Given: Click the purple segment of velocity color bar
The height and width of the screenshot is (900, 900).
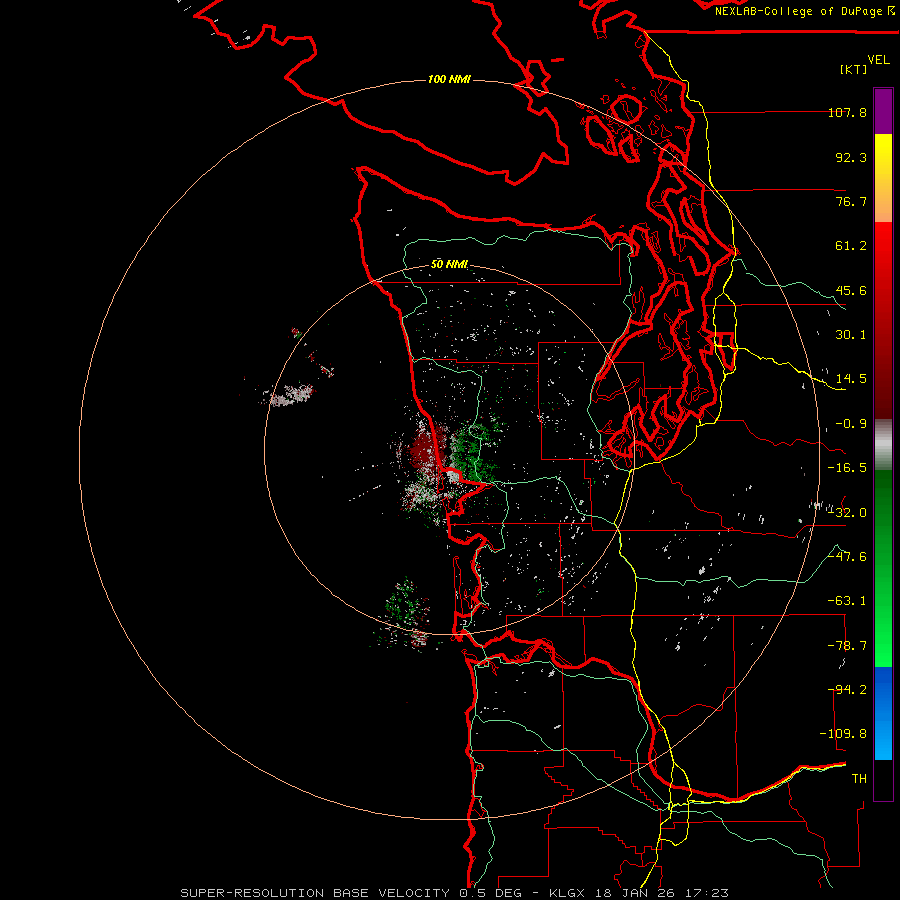Looking at the screenshot, I should 883,111.
